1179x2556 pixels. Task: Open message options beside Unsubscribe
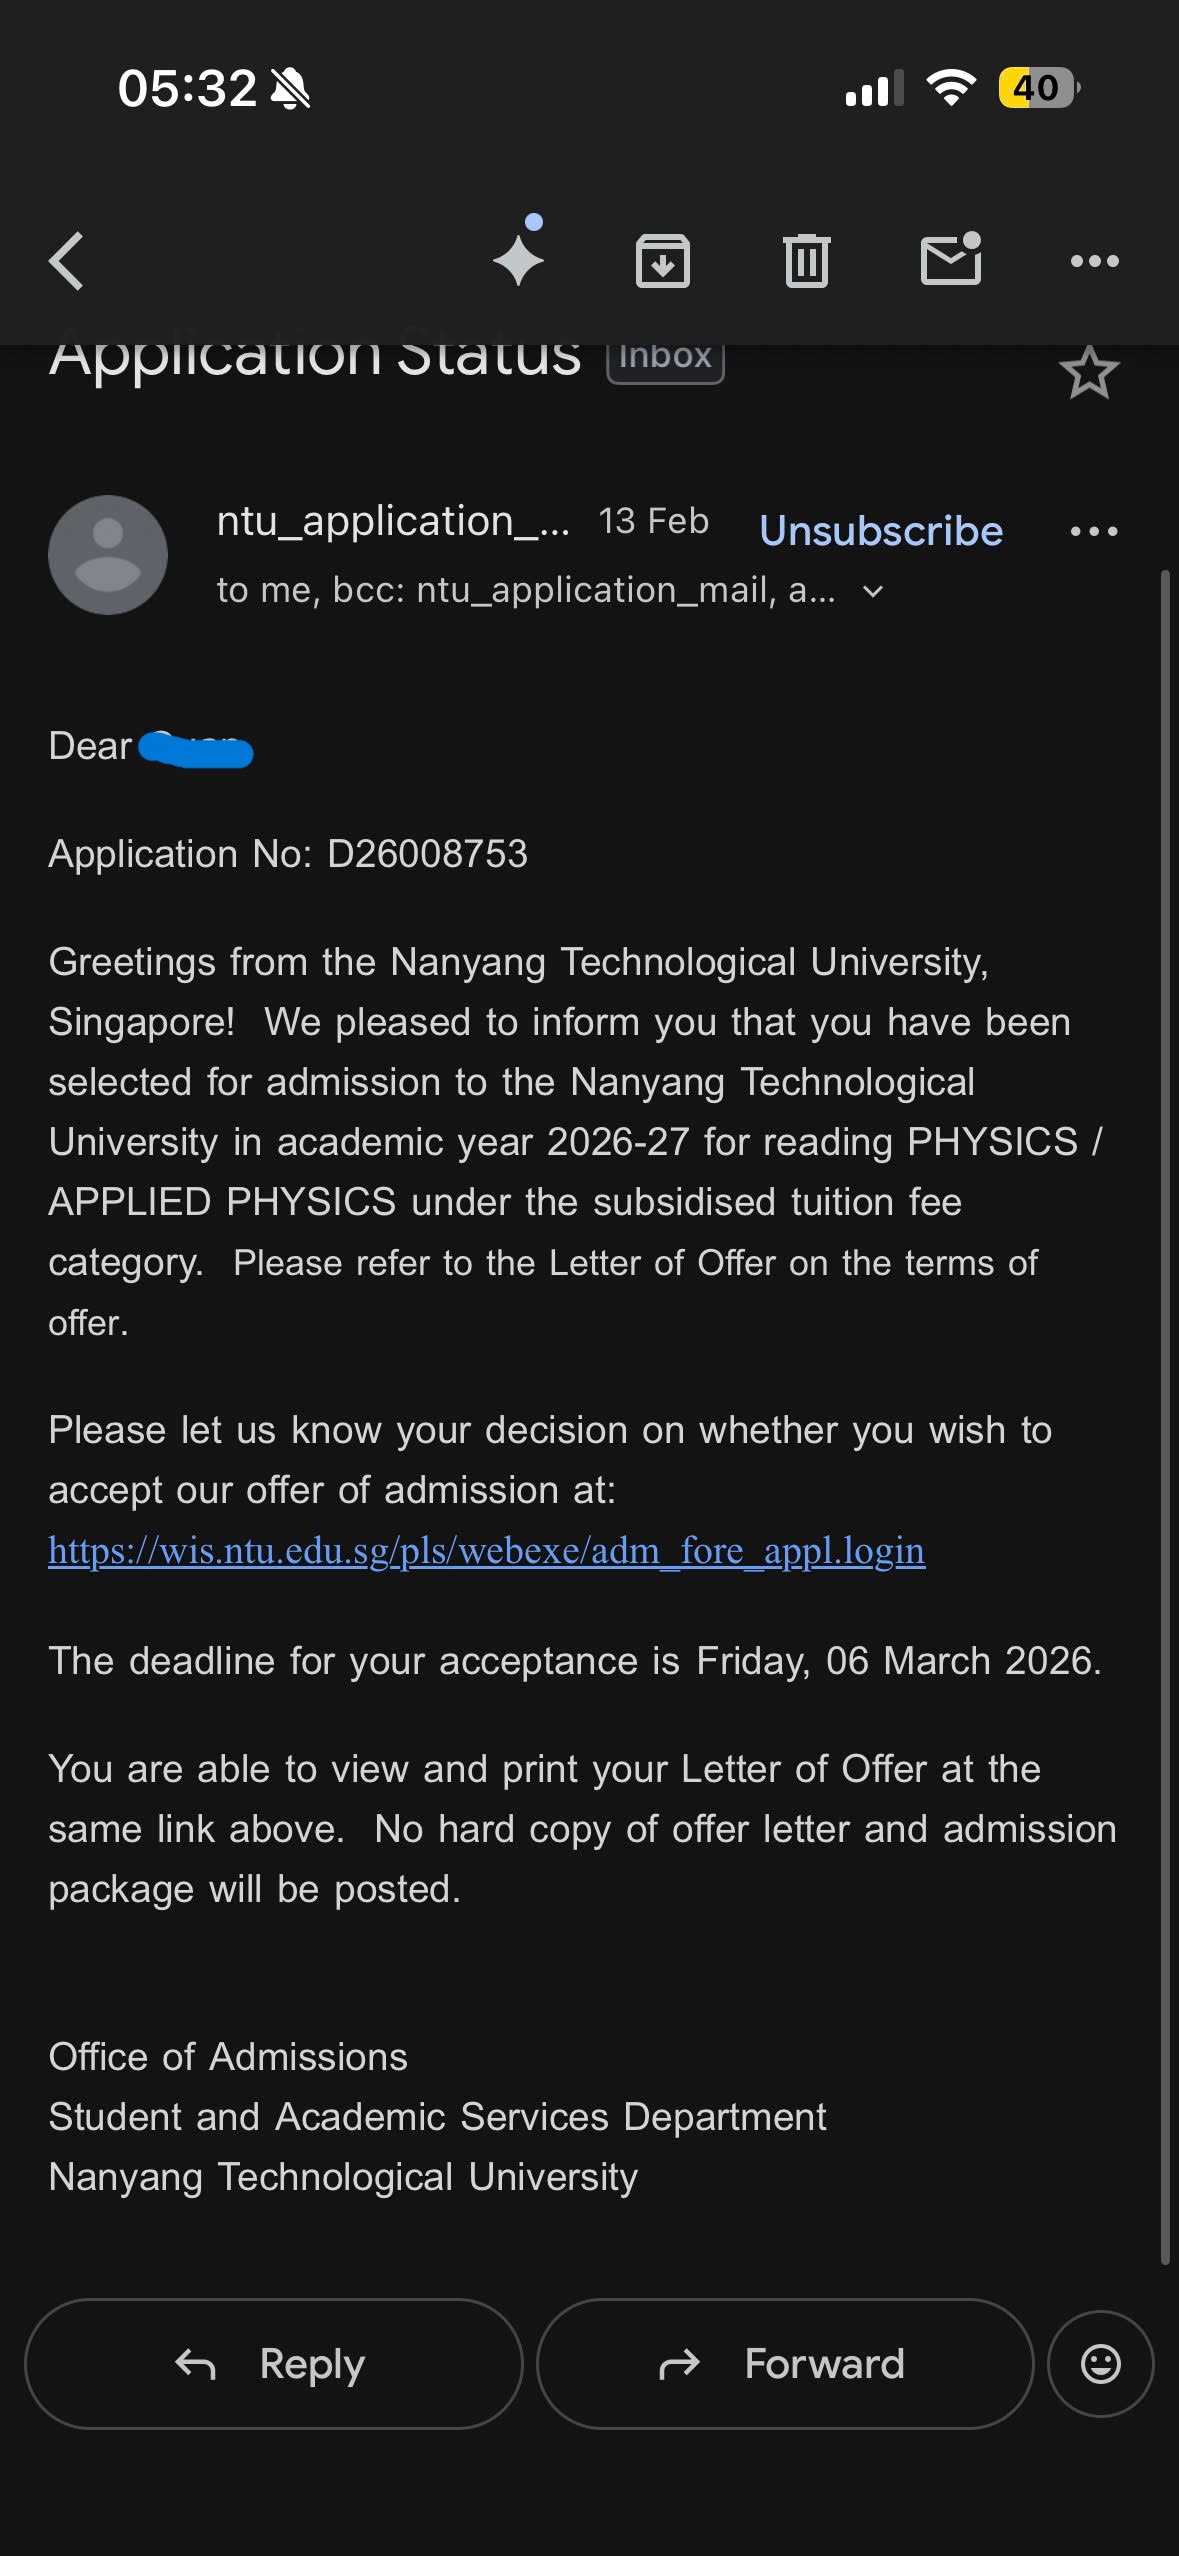coord(1094,531)
